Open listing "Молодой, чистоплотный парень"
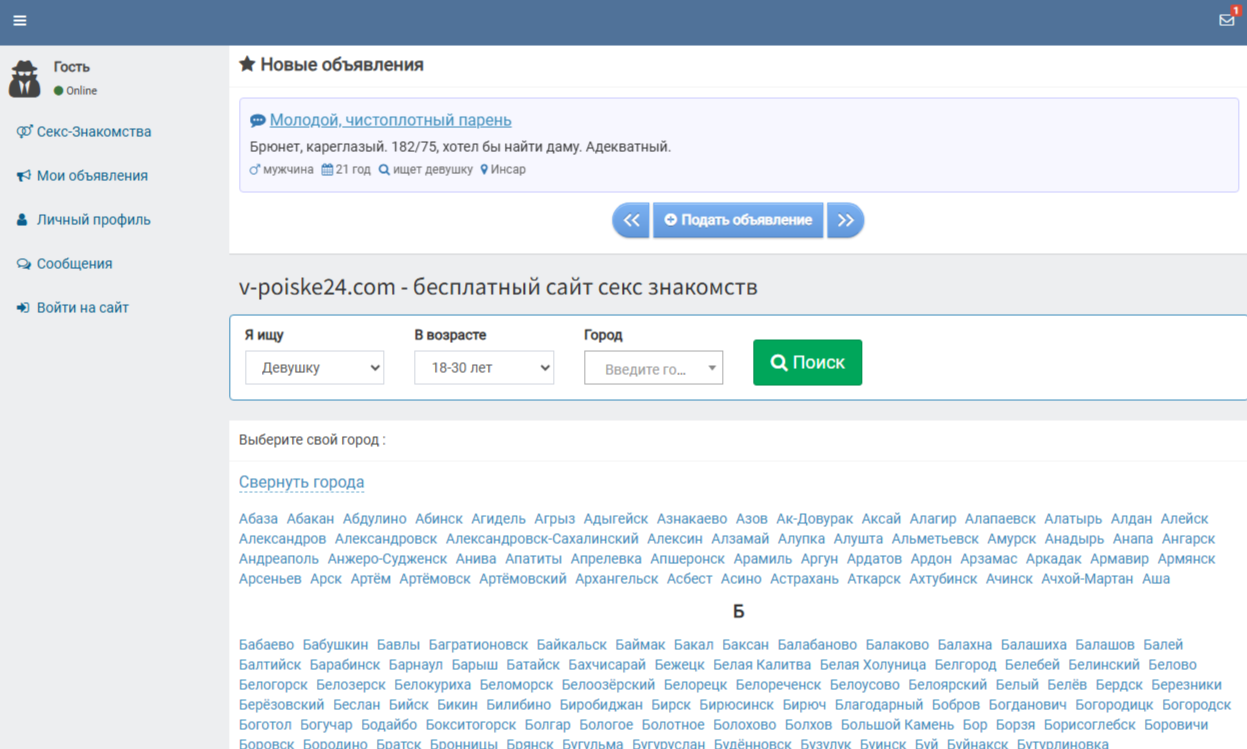The height and width of the screenshot is (749, 1247). click(390, 120)
